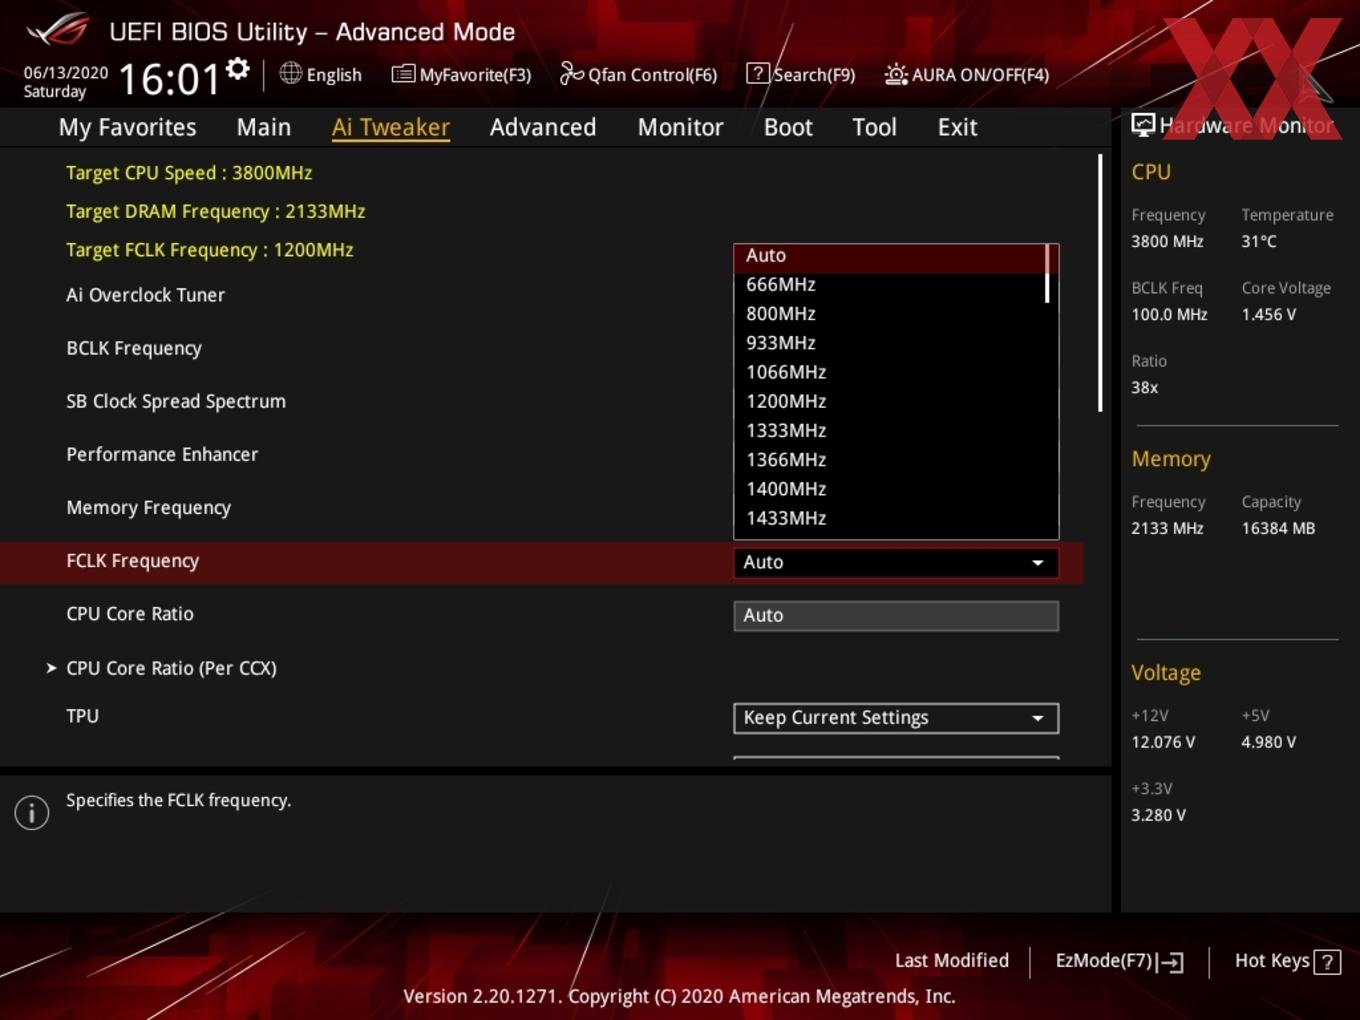1360x1020 pixels.
Task: Open the date-time settings gear icon
Action: [x=238, y=68]
